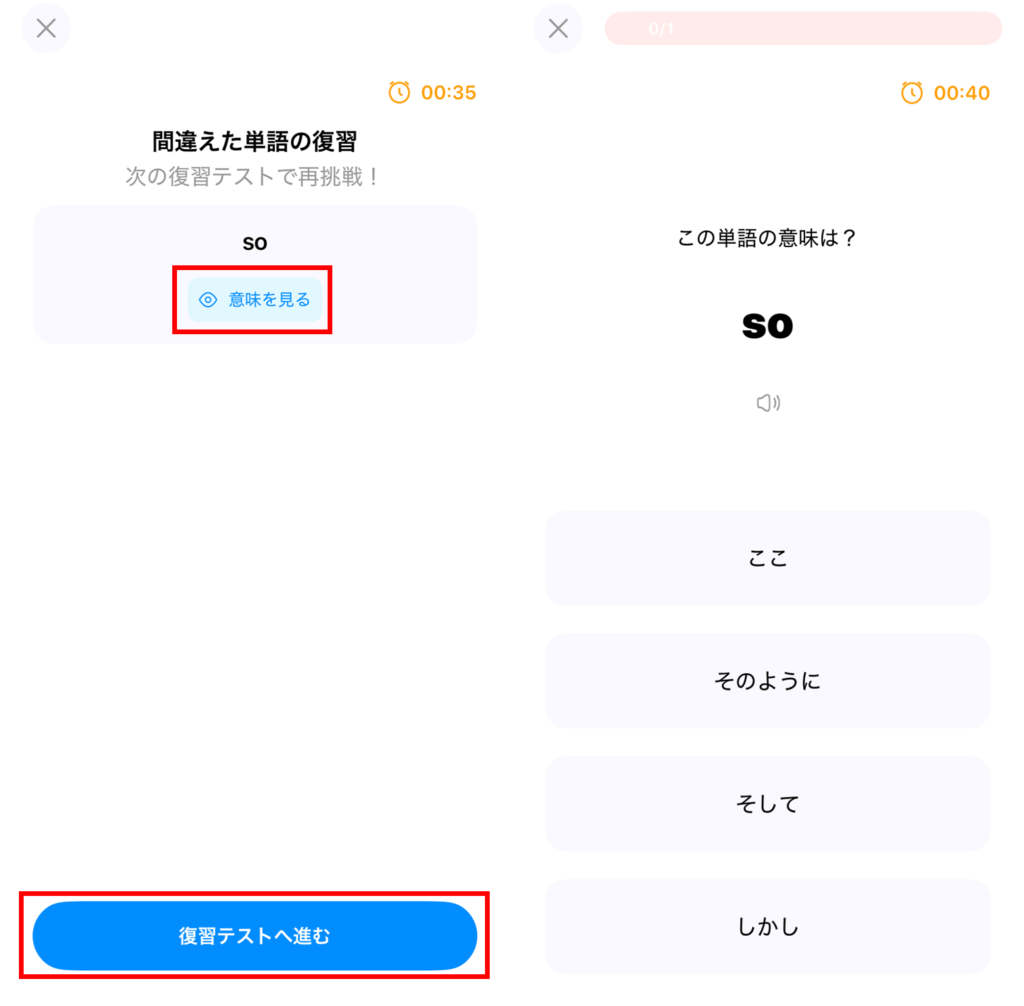This screenshot has width=1024, height=1006.
Task: Choose the answer ここ
Action: 767,558
